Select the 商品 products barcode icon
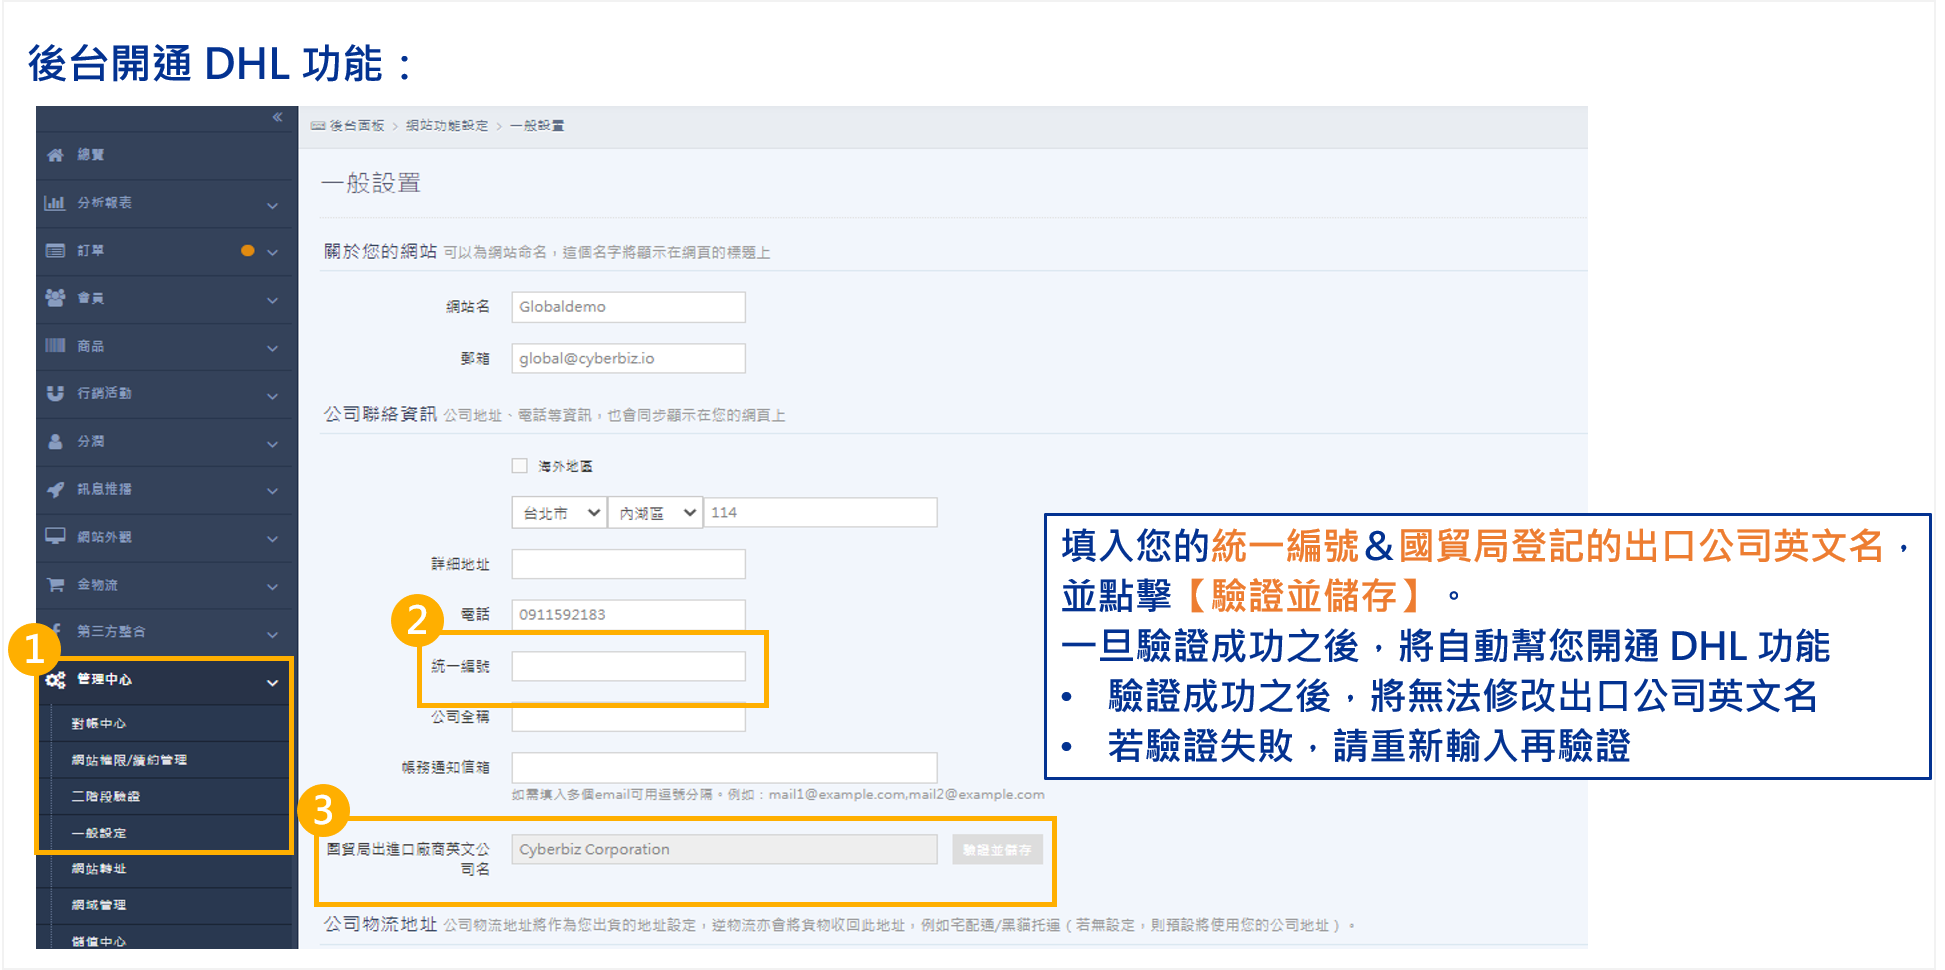This screenshot has width=1945, height=970. [55, 345]
